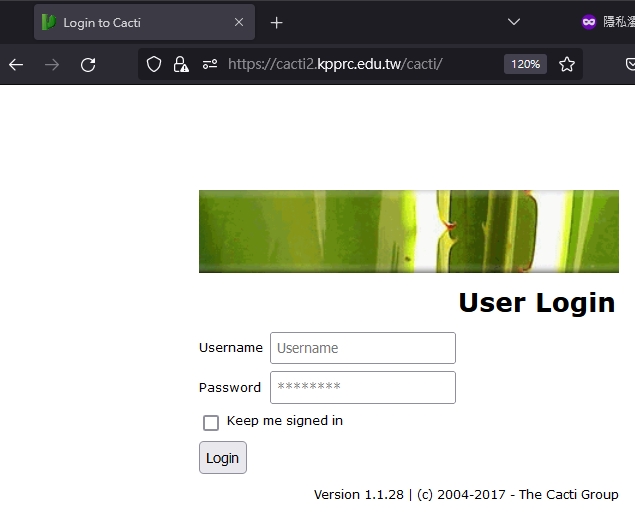635x523 pixels.
Task: Enable Keep me signed in checkbox
Action: 211,423
